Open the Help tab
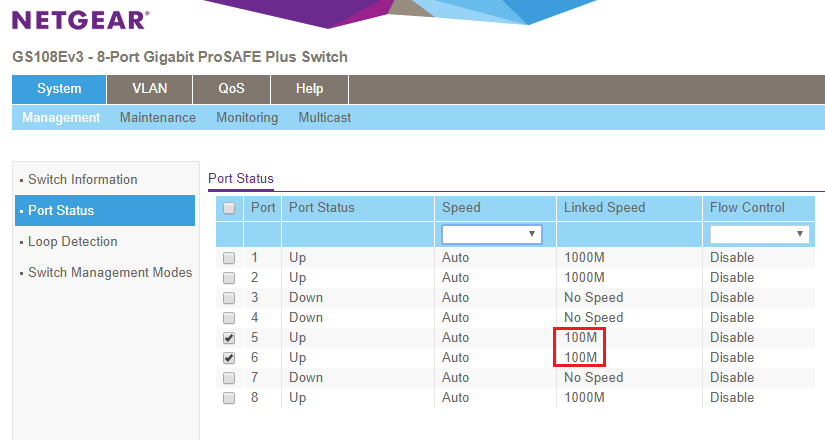 click(x=309, y=89)
